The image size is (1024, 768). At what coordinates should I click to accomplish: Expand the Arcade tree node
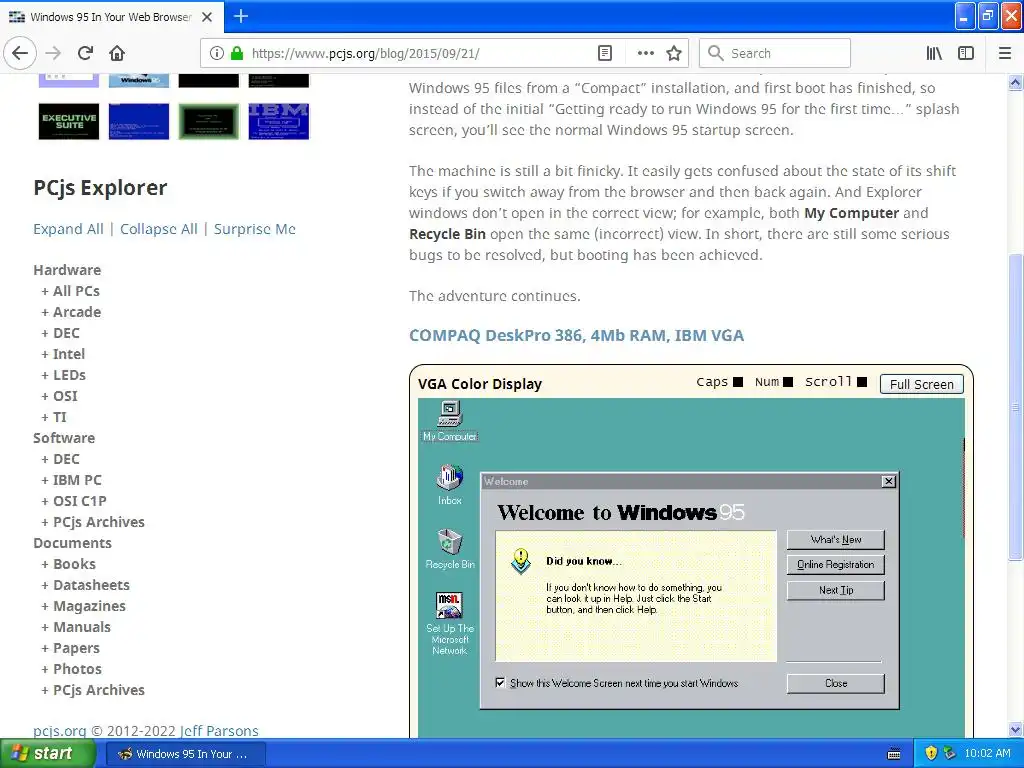71,312
